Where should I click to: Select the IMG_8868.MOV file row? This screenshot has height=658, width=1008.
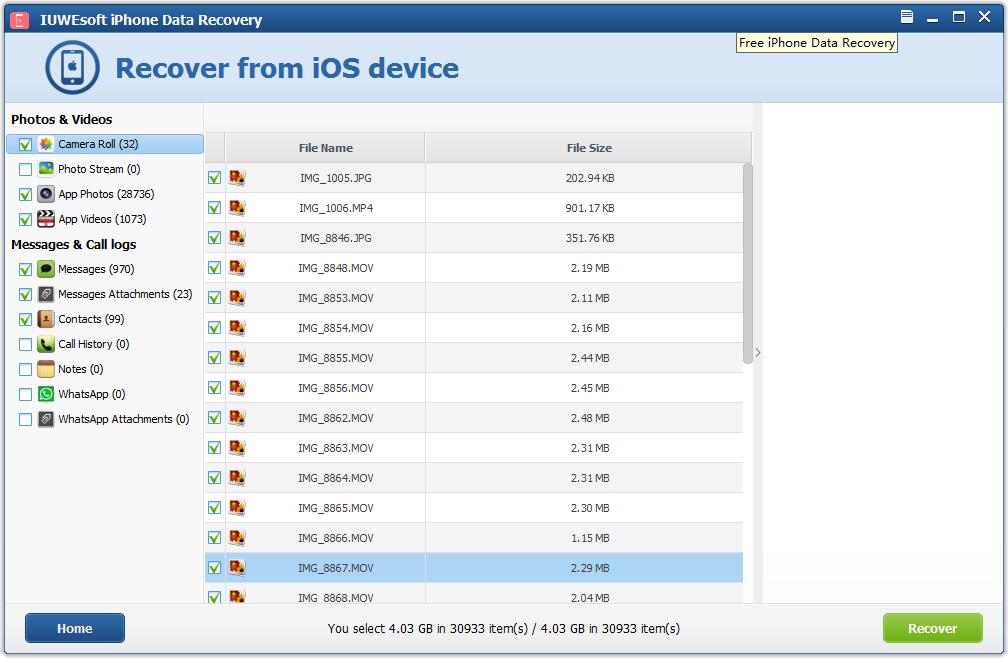[474, 595]
